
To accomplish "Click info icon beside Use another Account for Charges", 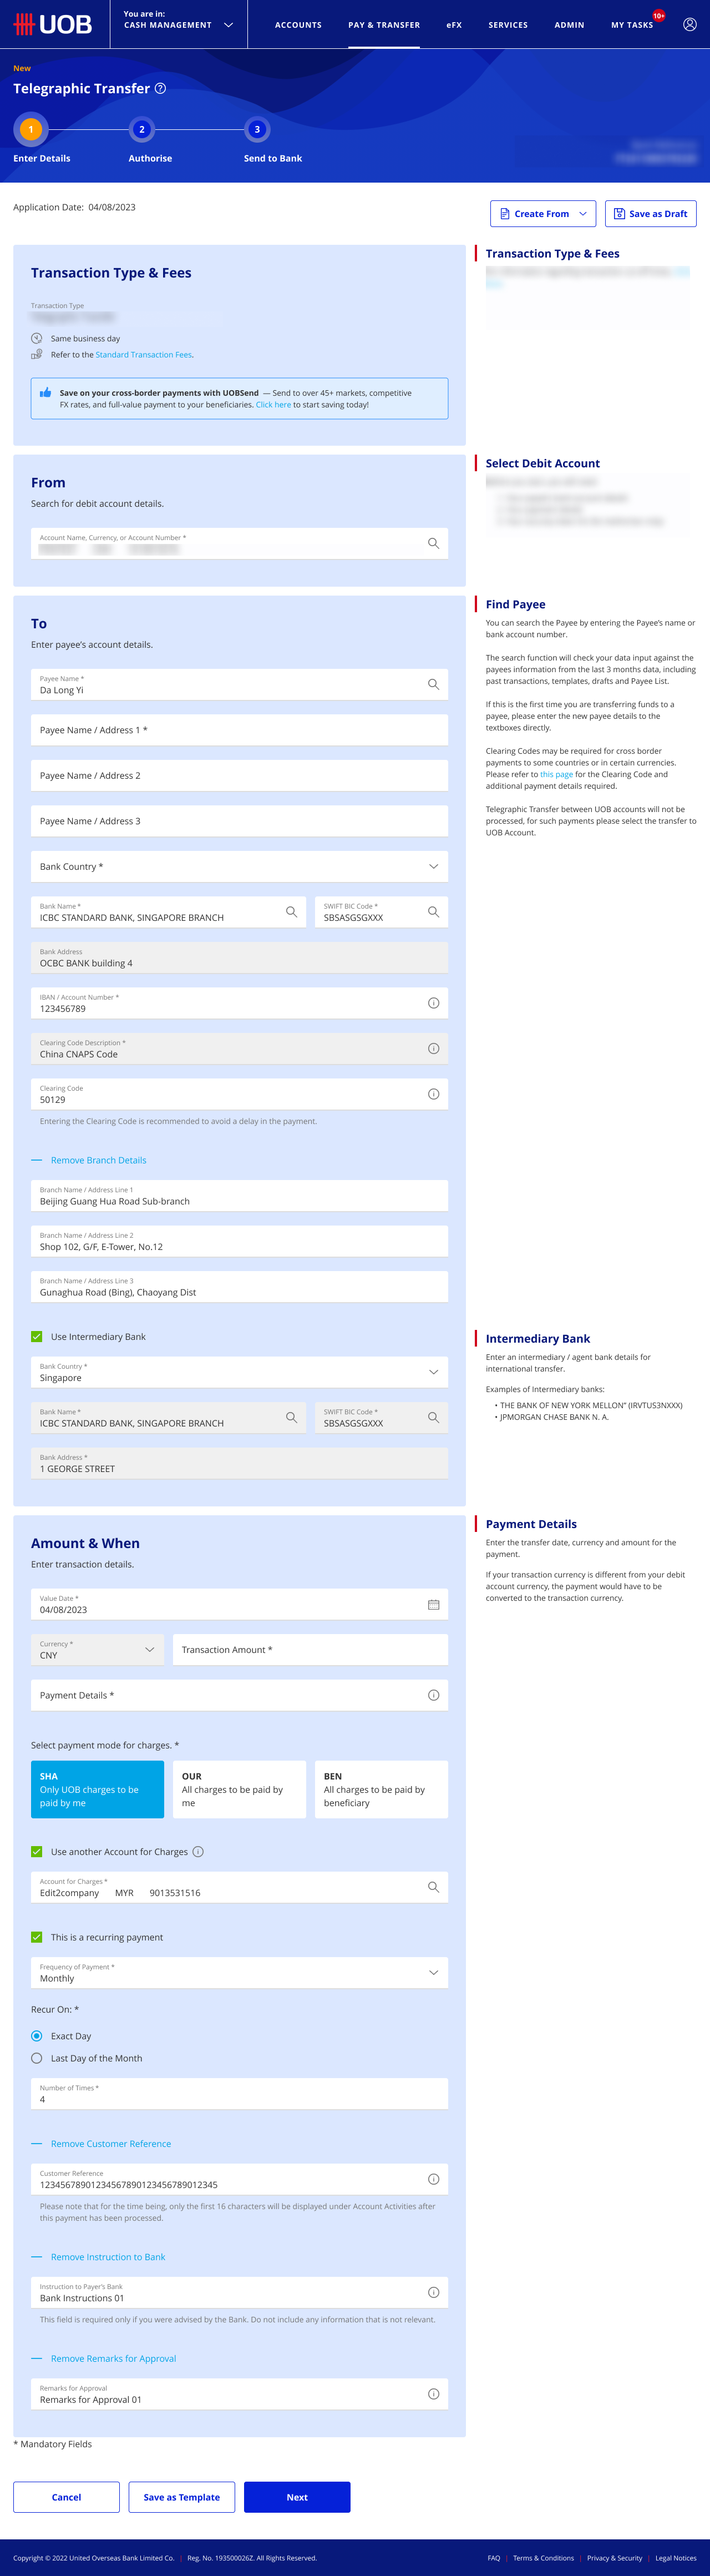I will tap(198, 1852).
